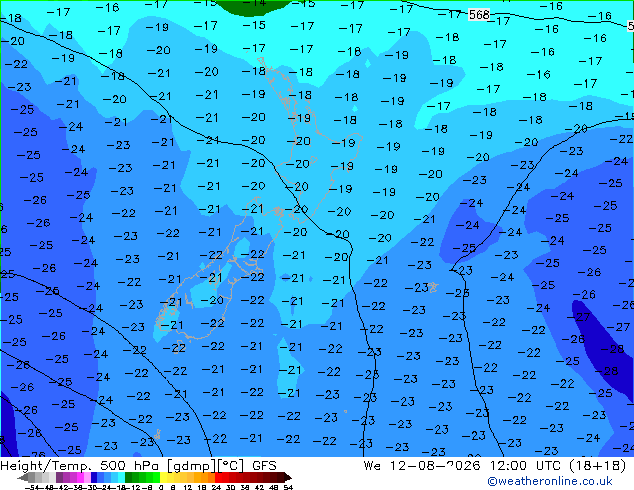Viewport: 634px width, 490px height.
Task: Click the 568 height contour label
Action: [x=479, y=15]
